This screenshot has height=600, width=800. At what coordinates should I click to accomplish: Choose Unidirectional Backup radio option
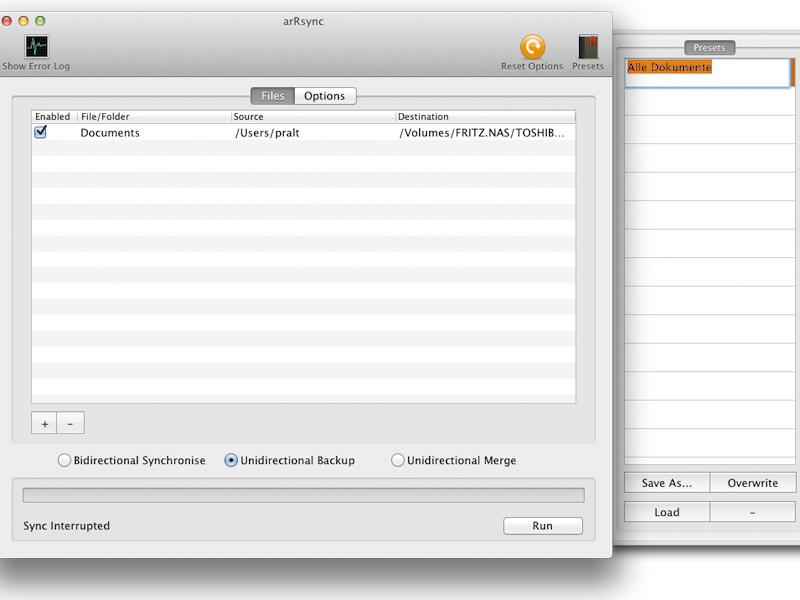[231, 460]
